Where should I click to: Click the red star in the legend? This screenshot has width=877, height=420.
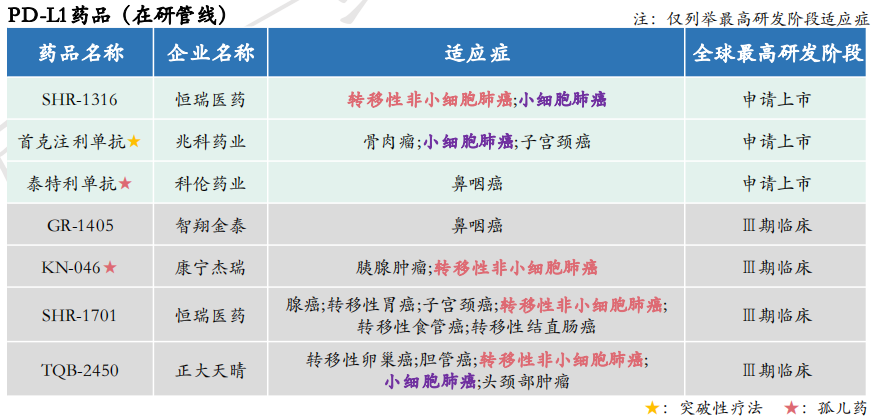tap(790, 408)
